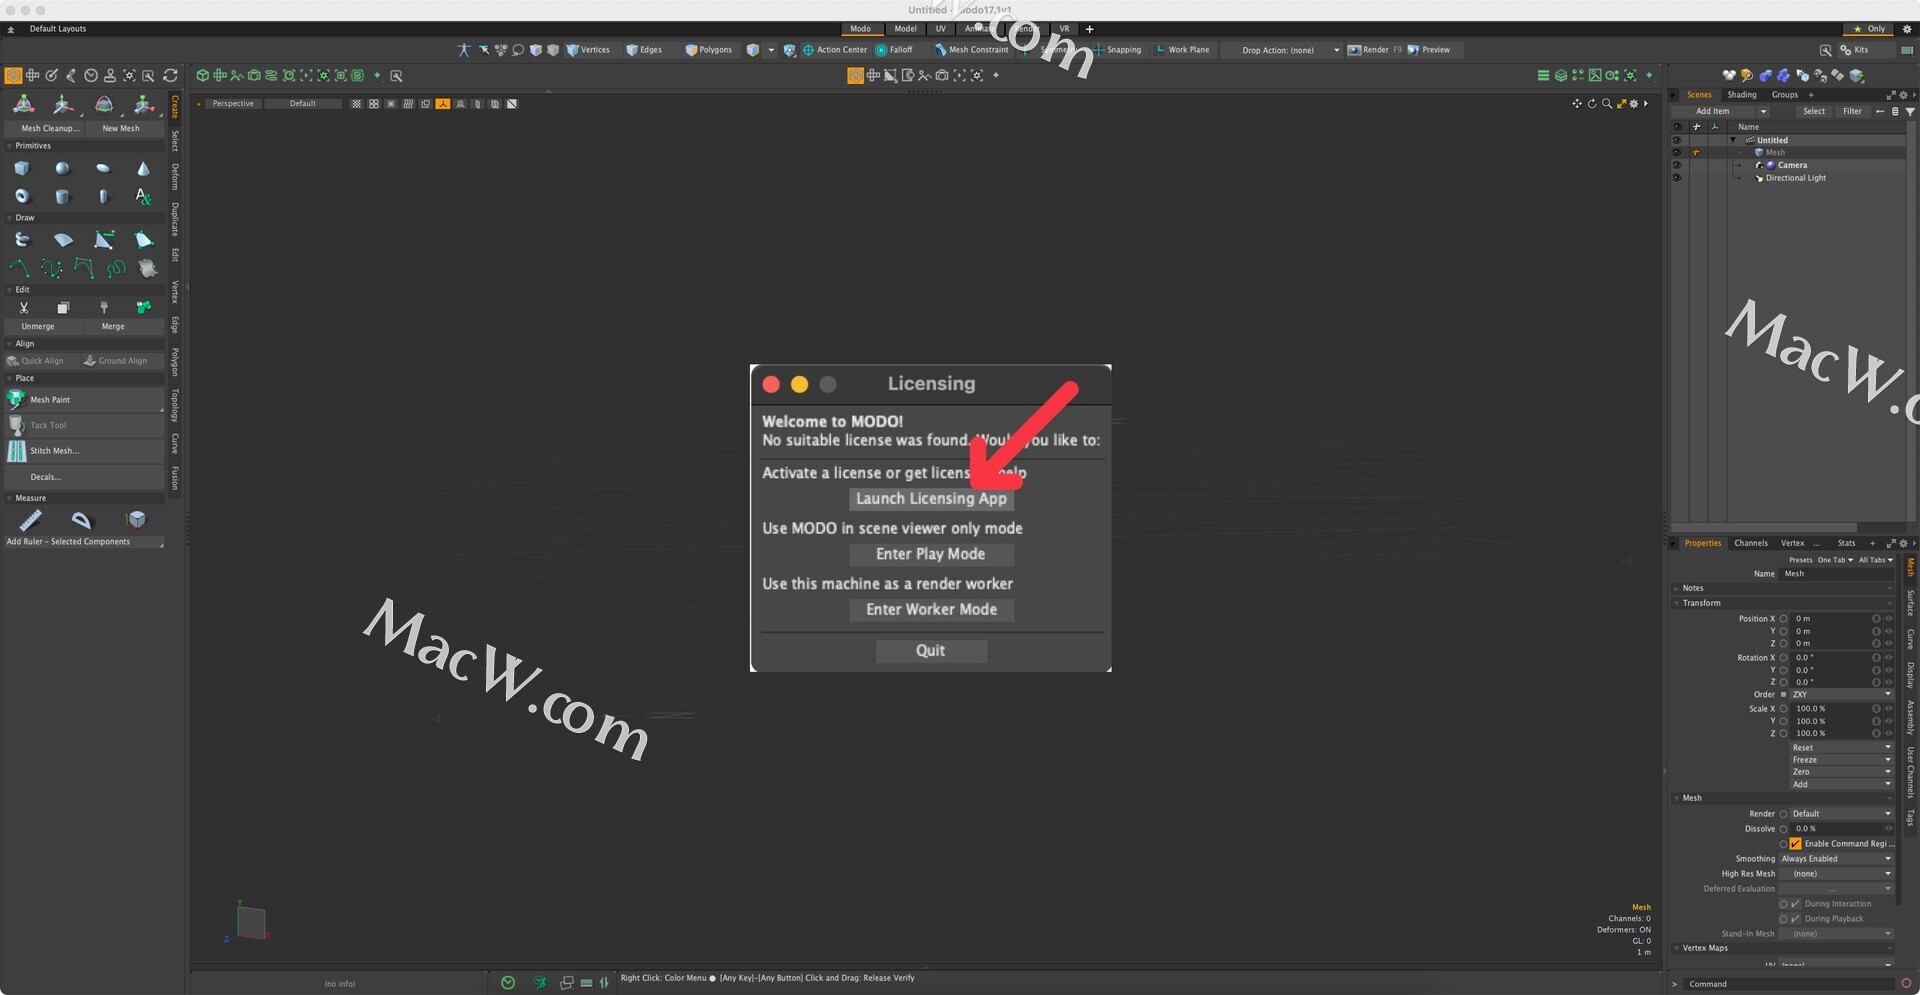Open the rotation Order ZXY dropdown
1920x995 pixels.
pos(1841,695)
